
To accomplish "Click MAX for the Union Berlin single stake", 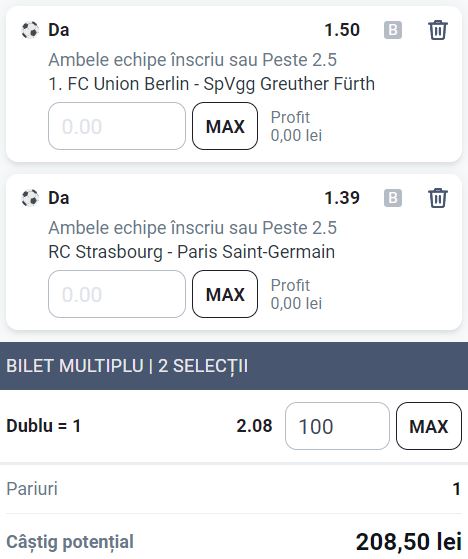I will tap(225, 126).
